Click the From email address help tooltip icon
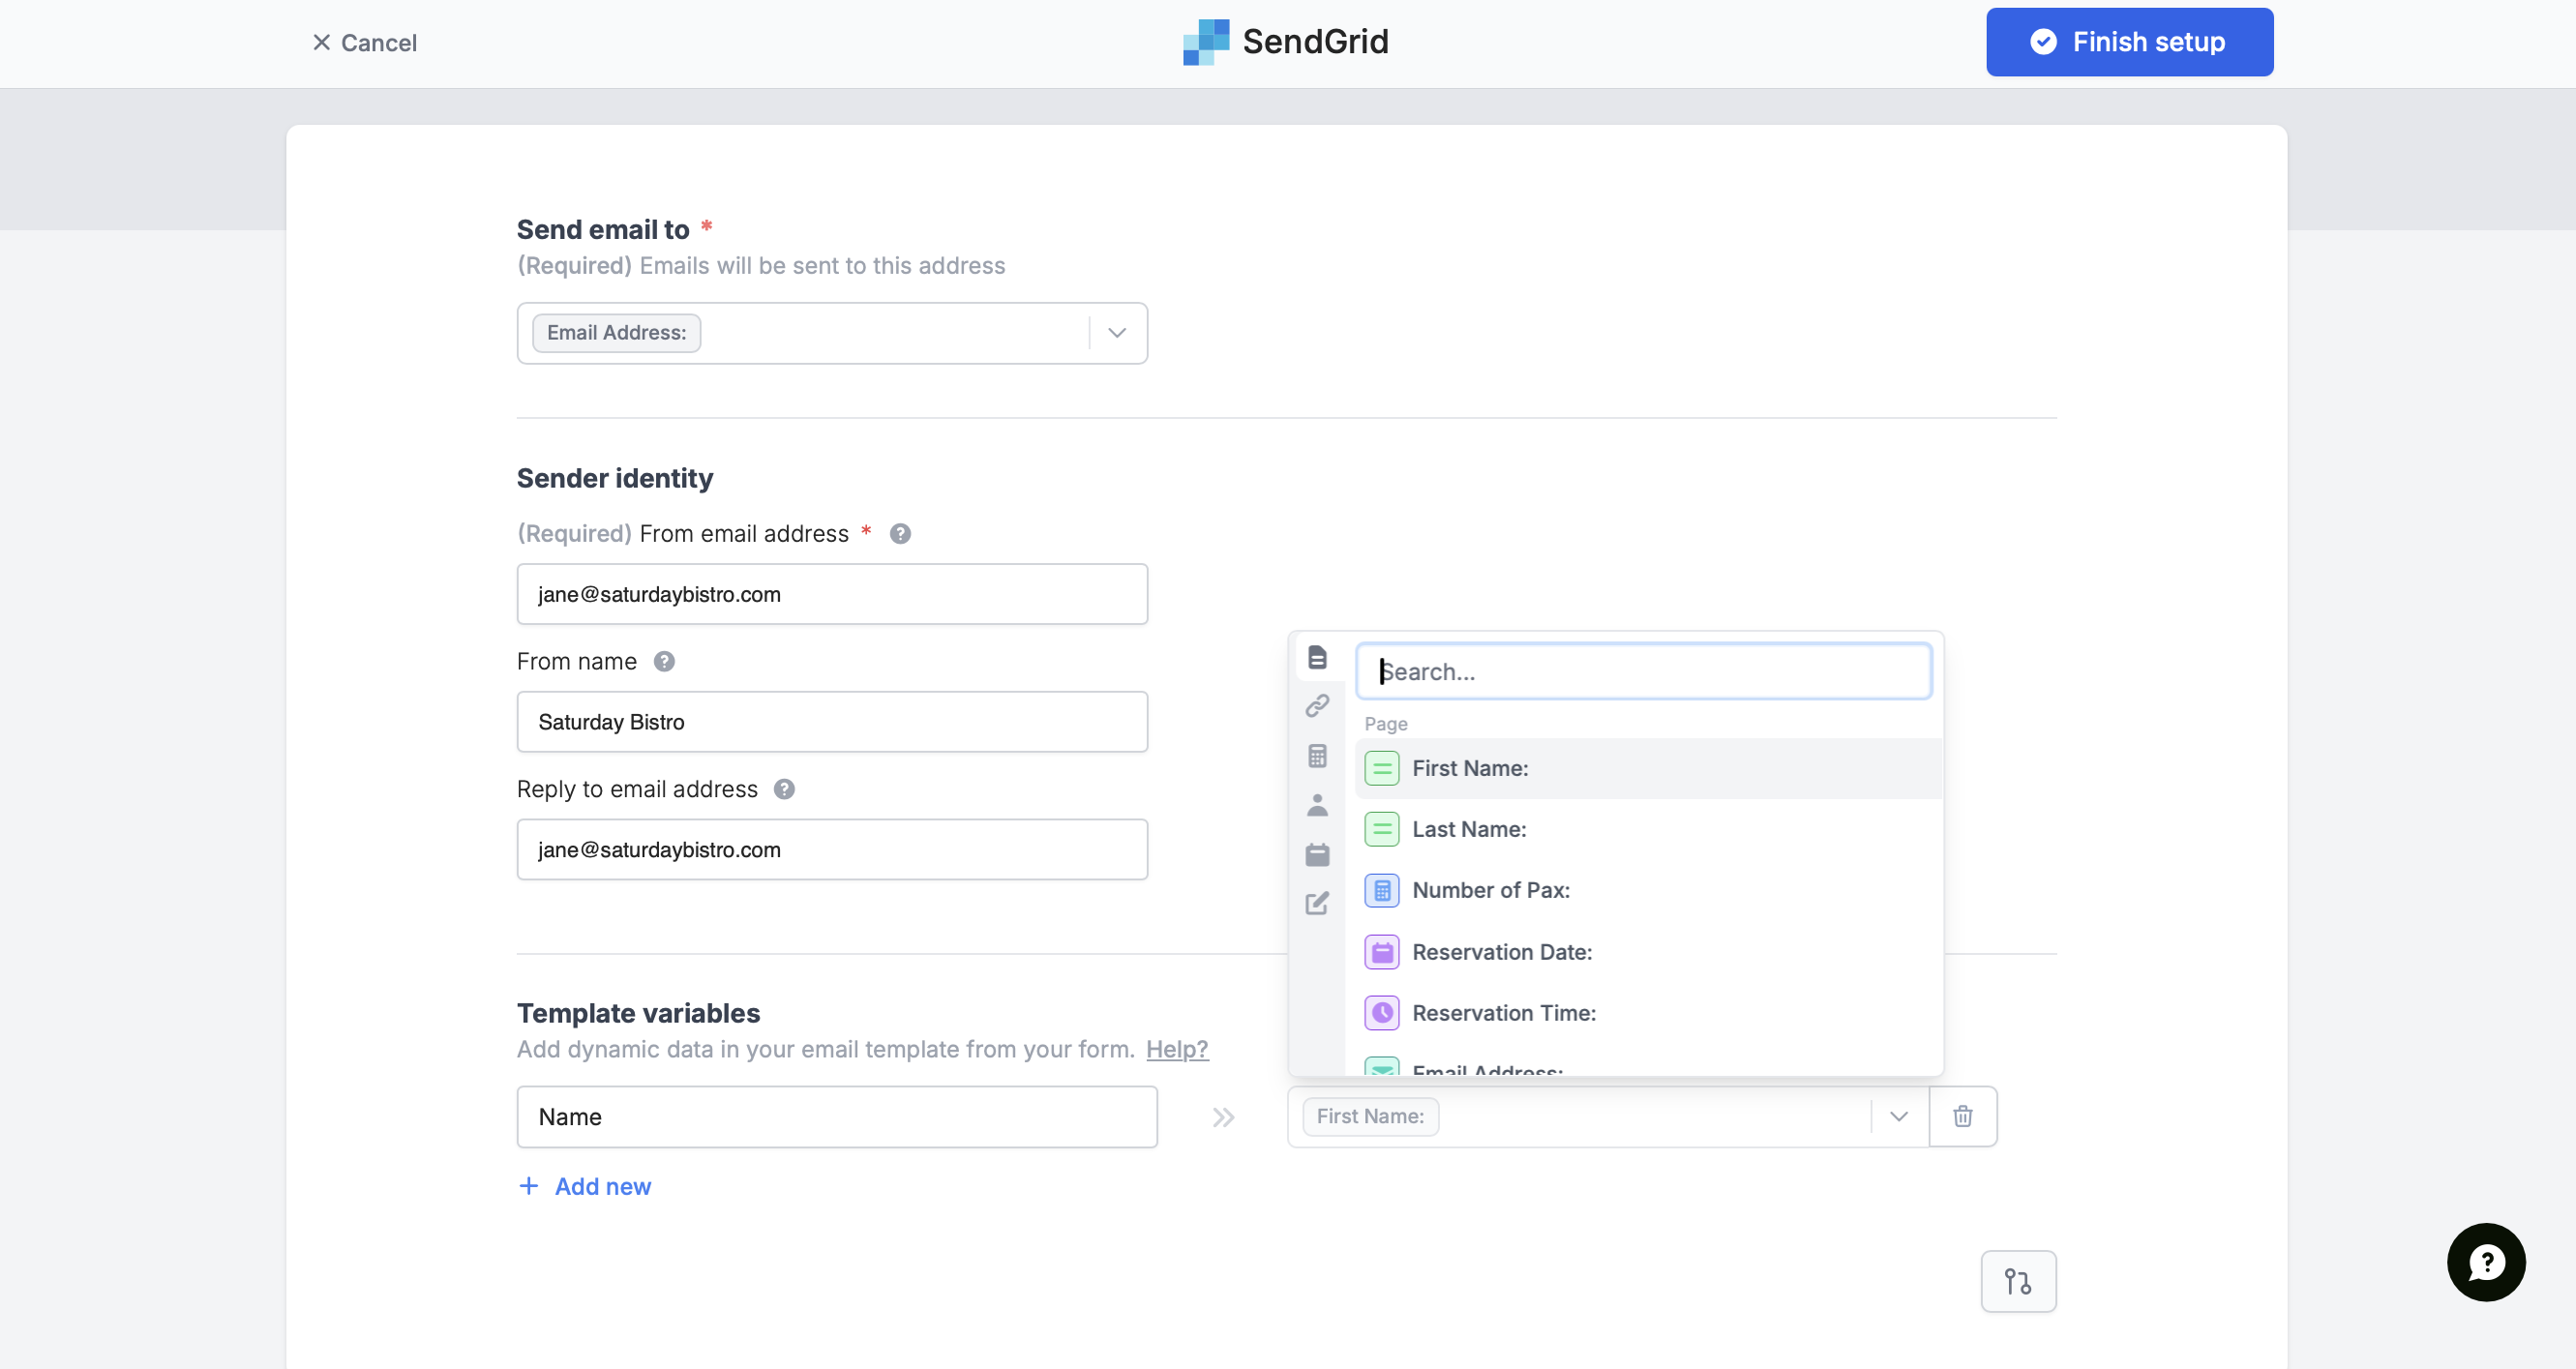This screenshot has height=1369, width=2576. pos(899,533)
